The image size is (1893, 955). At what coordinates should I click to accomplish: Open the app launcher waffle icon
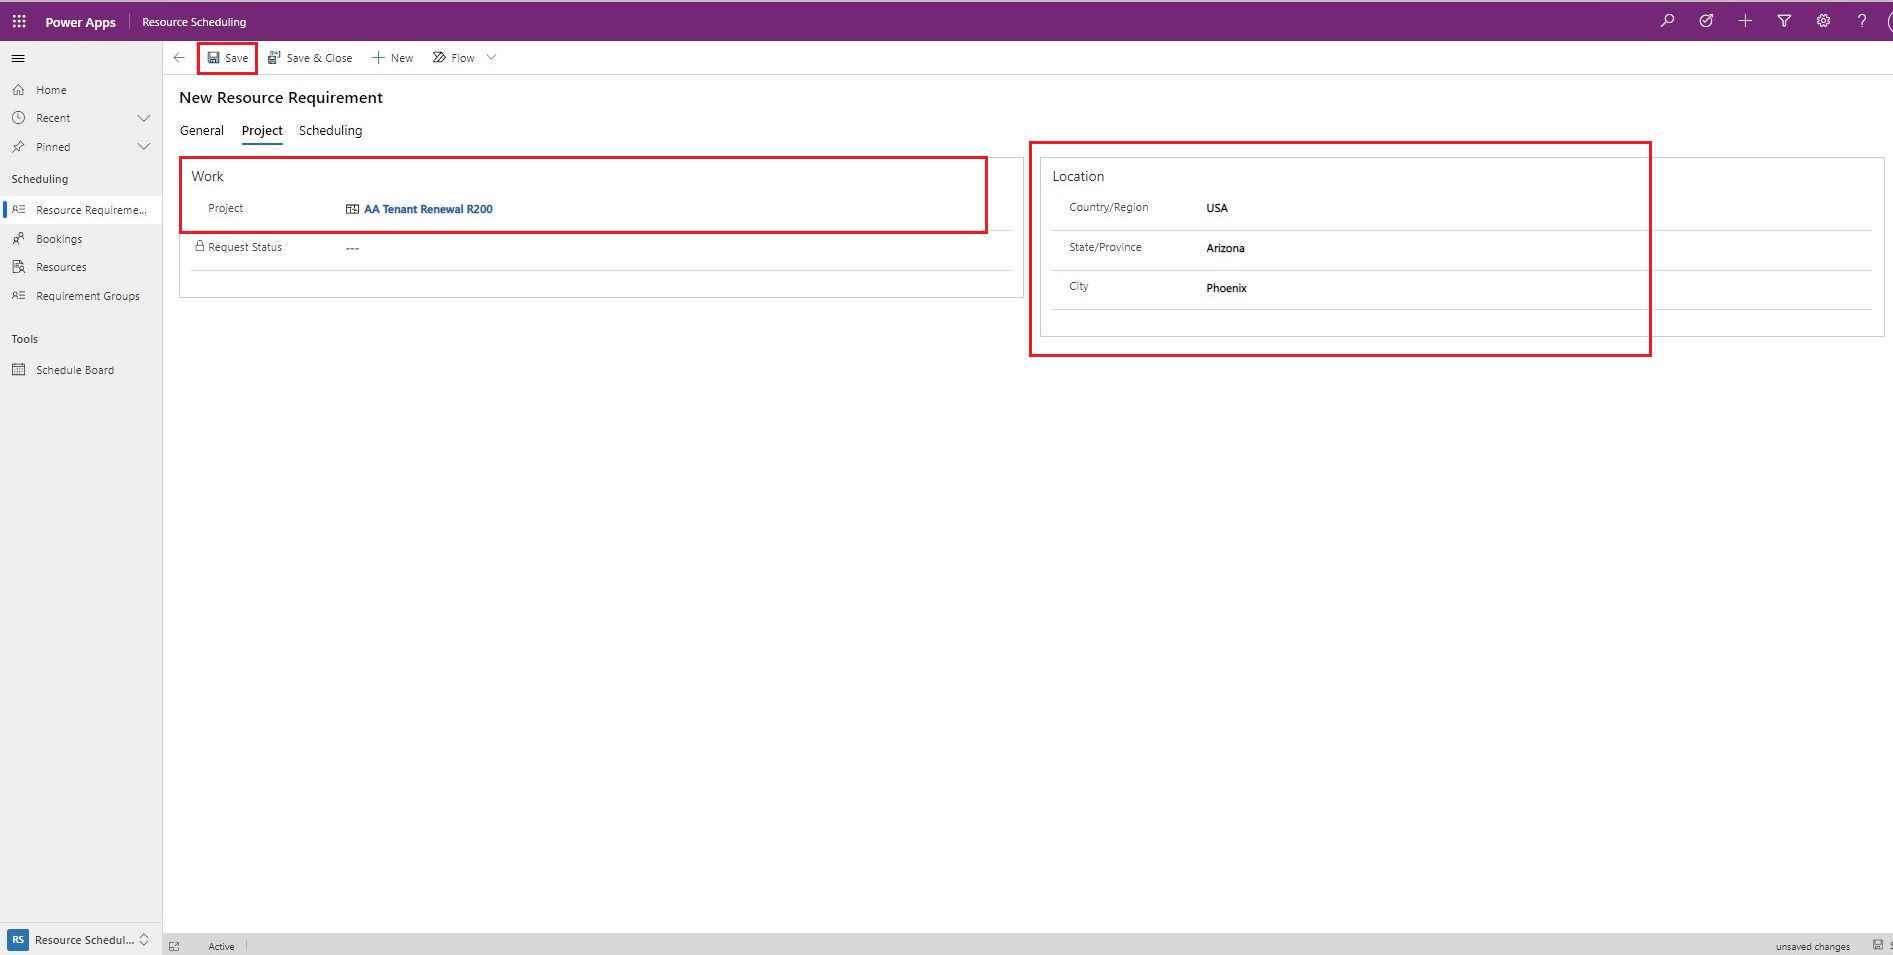19,21
